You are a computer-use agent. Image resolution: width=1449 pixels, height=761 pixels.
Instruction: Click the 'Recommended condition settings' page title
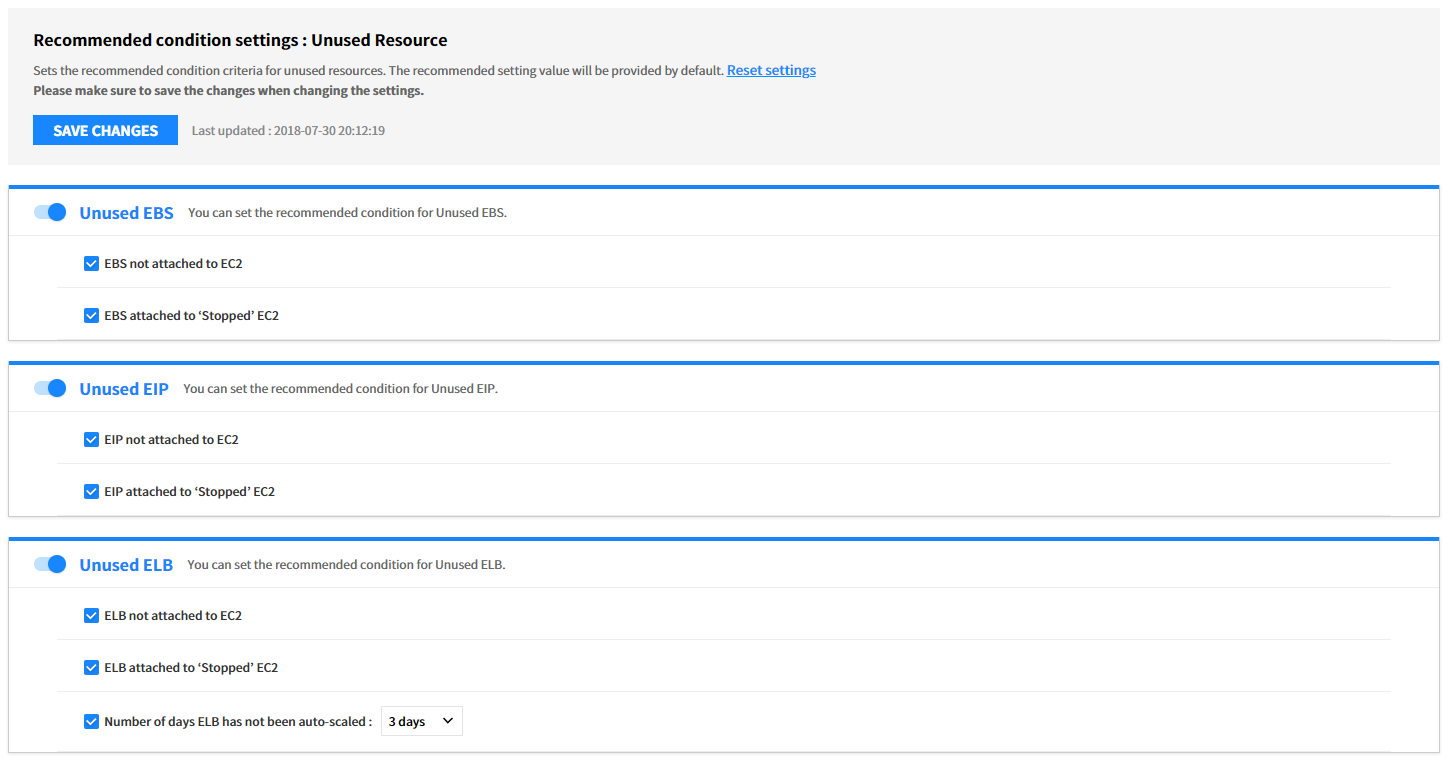click(240, 41)
